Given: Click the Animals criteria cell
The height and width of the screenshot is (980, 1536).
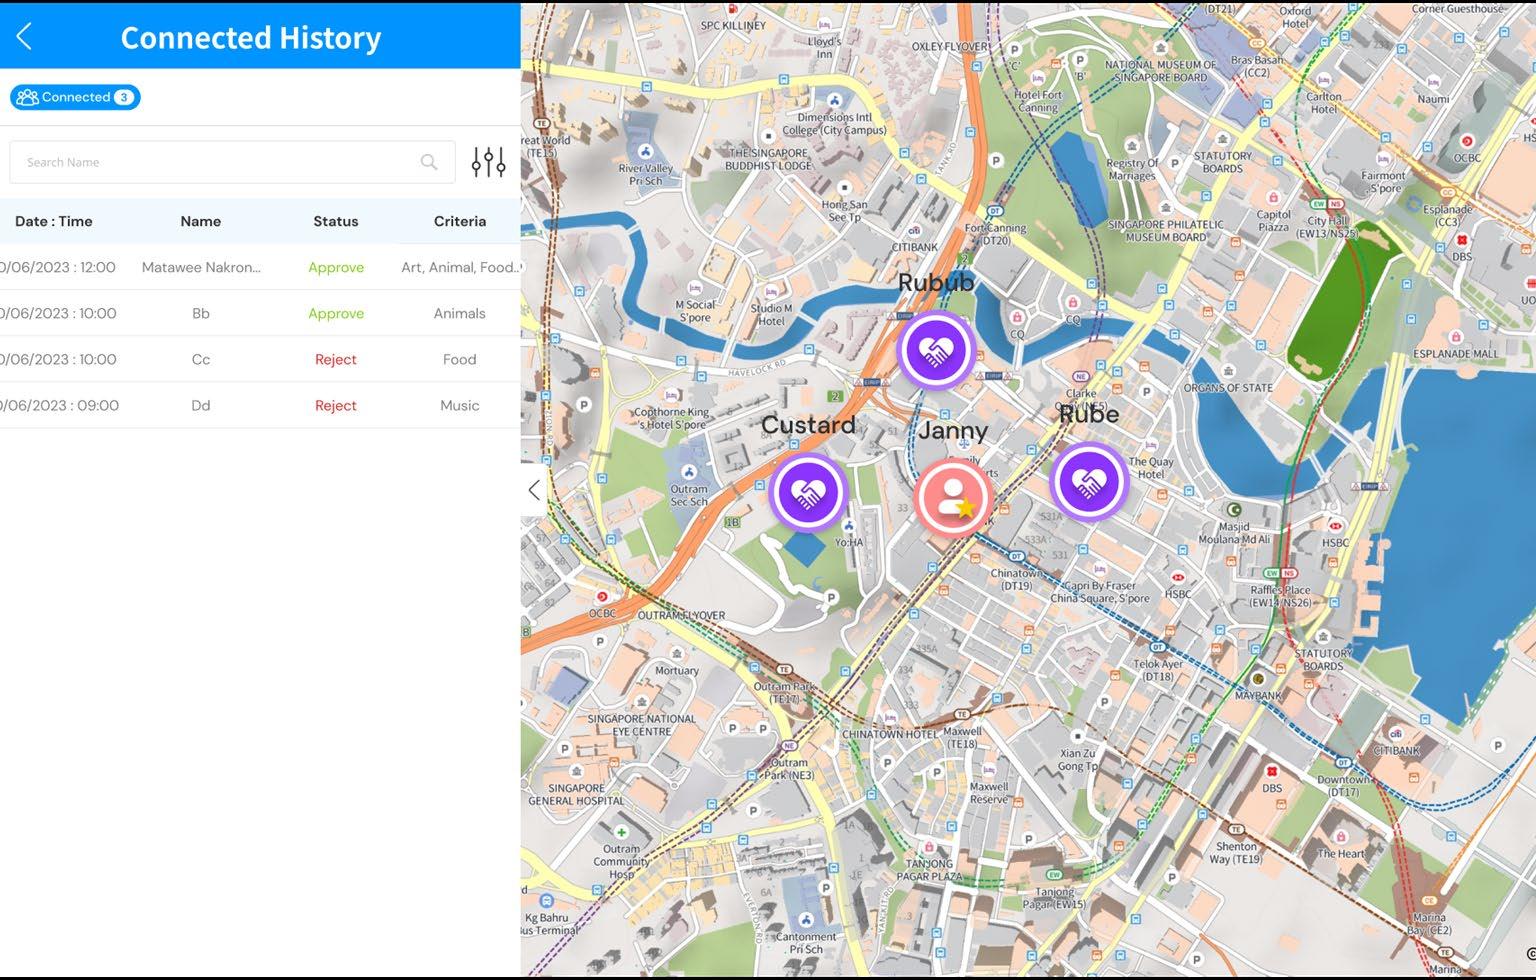Looking at the screenshot, I should [x=460, y=313].
